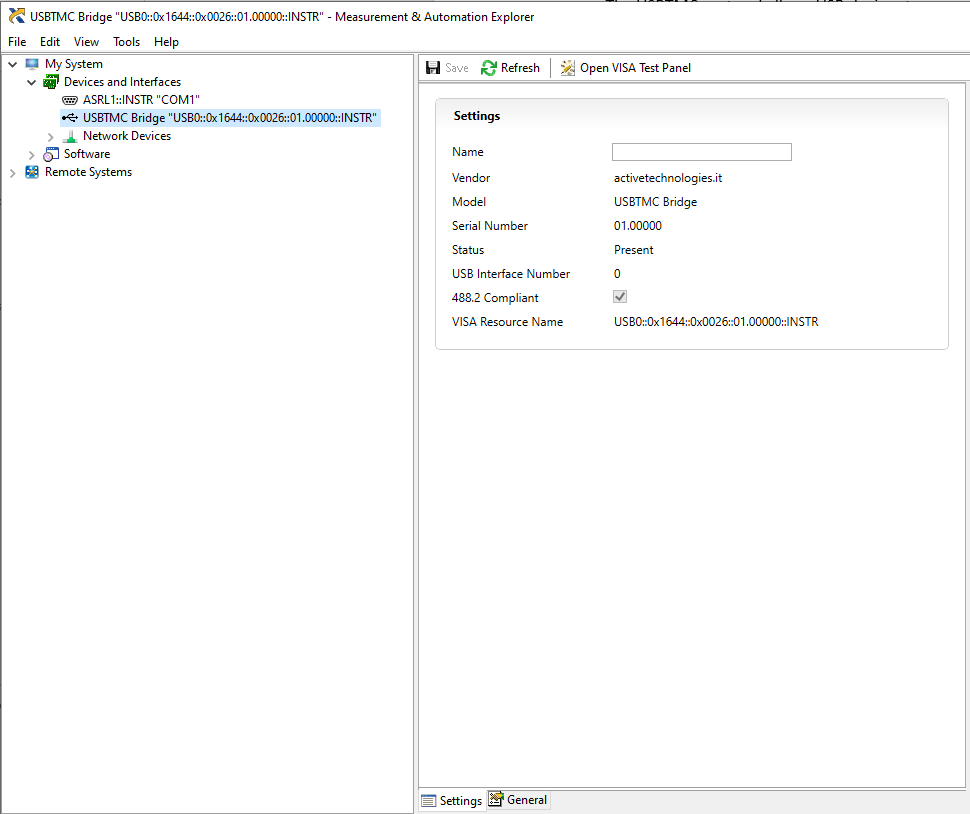
Task: Open the View menu
Action: (x=87, y=41)
